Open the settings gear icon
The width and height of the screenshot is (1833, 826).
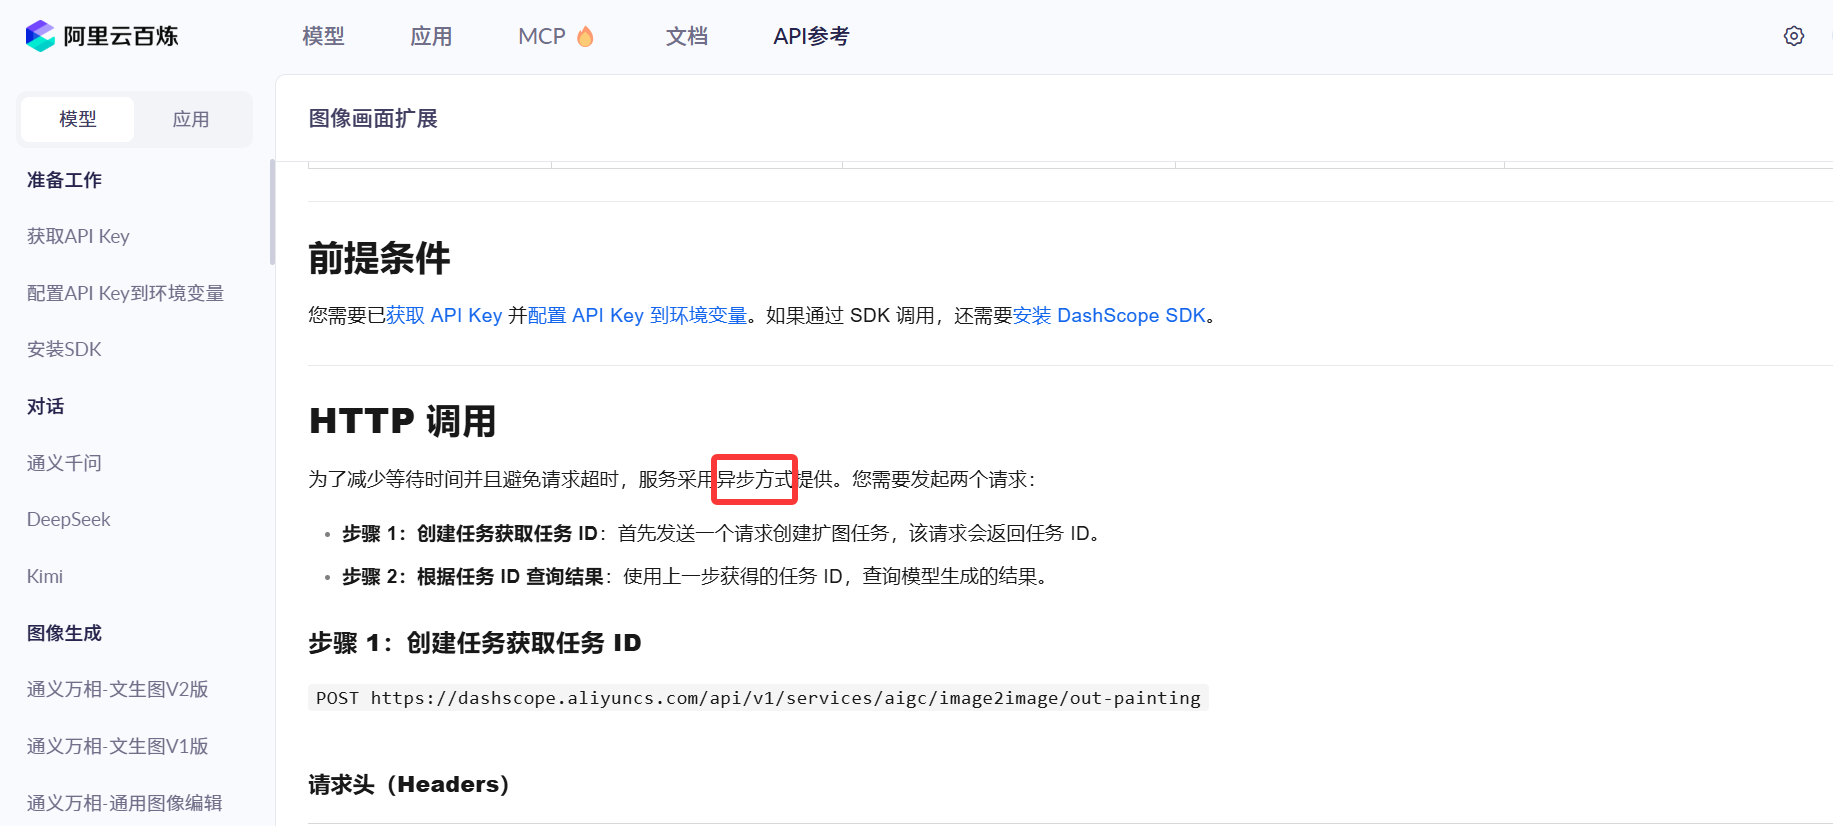(x=1794, y=36)
